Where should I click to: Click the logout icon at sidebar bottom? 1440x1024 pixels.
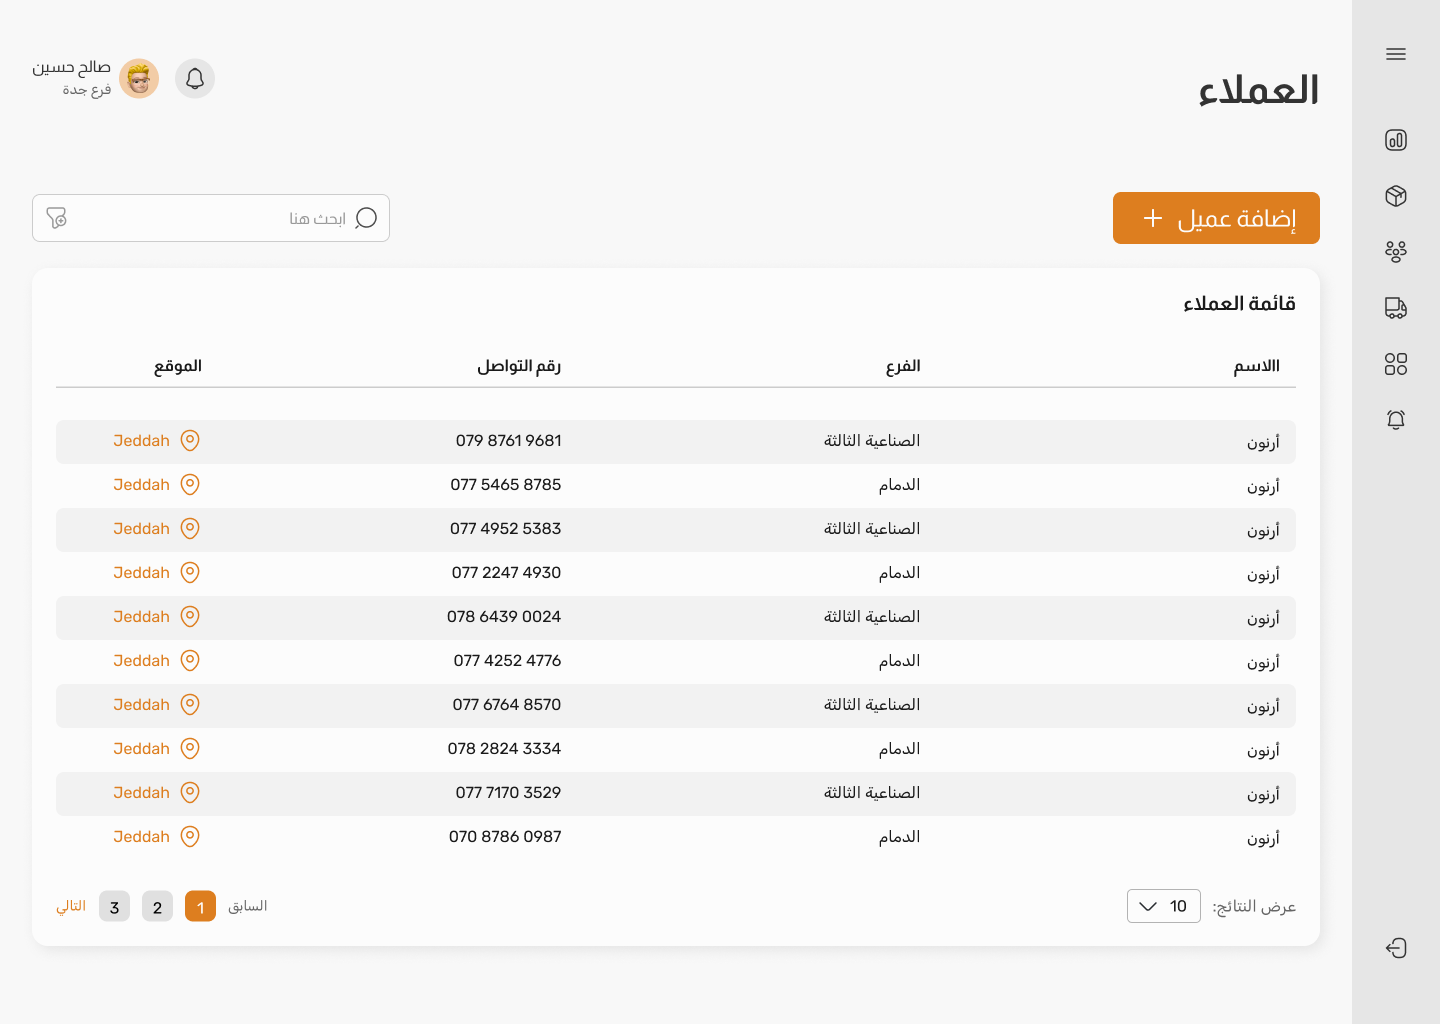[1396, 948]
